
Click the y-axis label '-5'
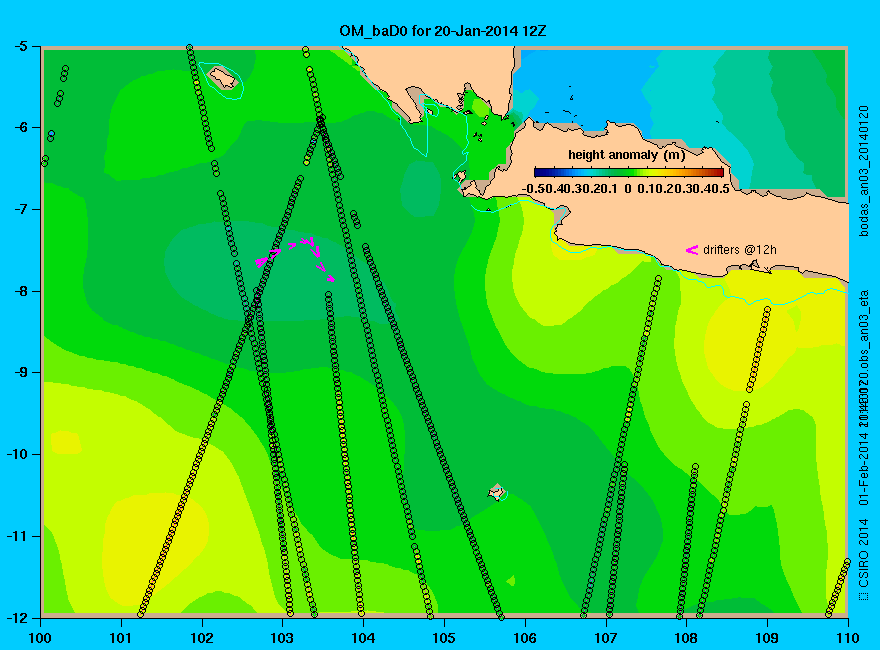(x=19, y=46)
